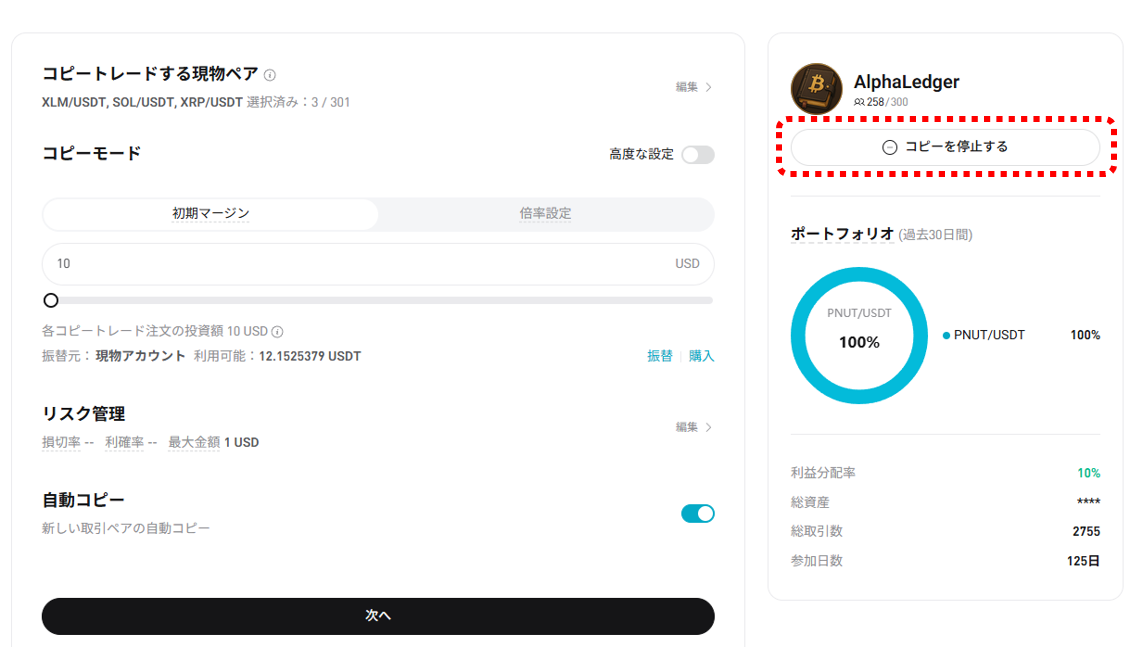Click info icon next to 投資額 10 USD
This screenshot has width=1140, height=648.
(x=277, y=332)
